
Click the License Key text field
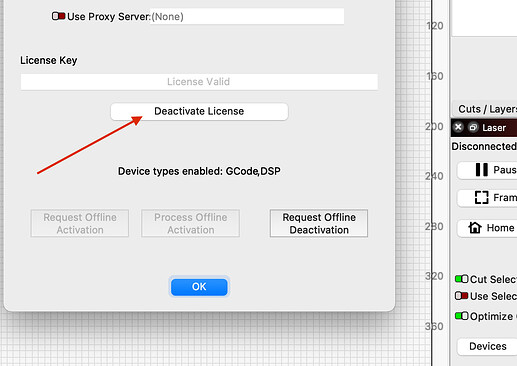point(199,82)
